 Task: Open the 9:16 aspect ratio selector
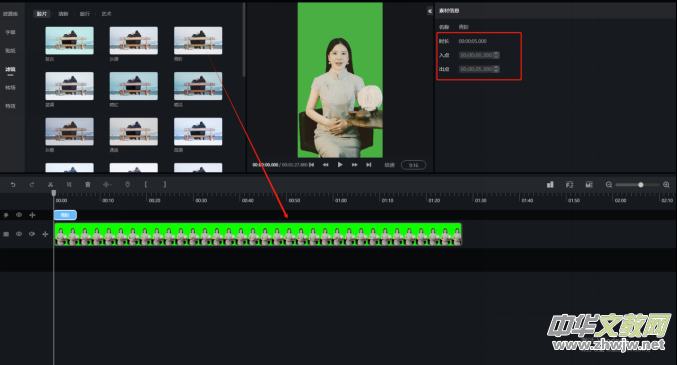(413, 165)
